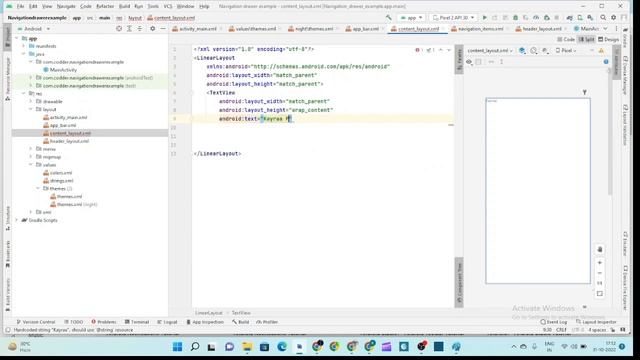
Task: Click zoom to fit screen icon in preview
Action: [600, 293]
